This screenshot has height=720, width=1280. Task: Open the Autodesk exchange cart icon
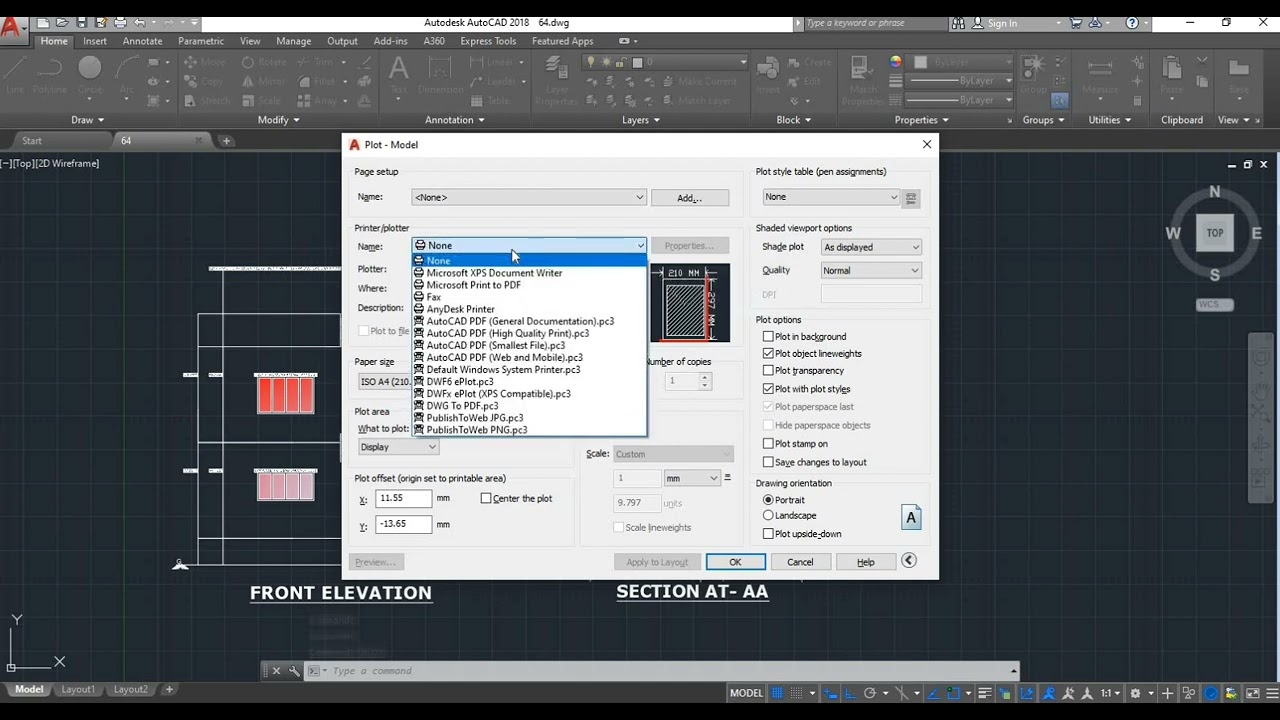click(1076, 22)
